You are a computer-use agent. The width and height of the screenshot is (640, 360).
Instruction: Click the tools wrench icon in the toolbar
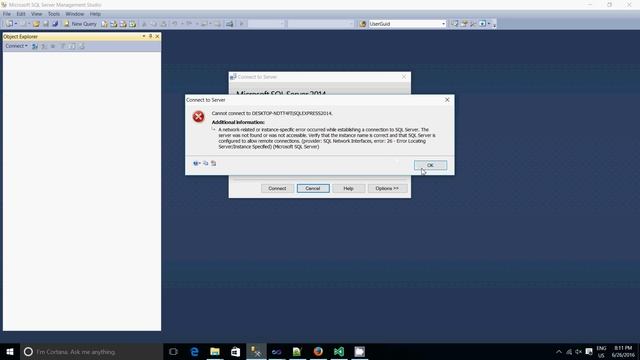[473, 24]
